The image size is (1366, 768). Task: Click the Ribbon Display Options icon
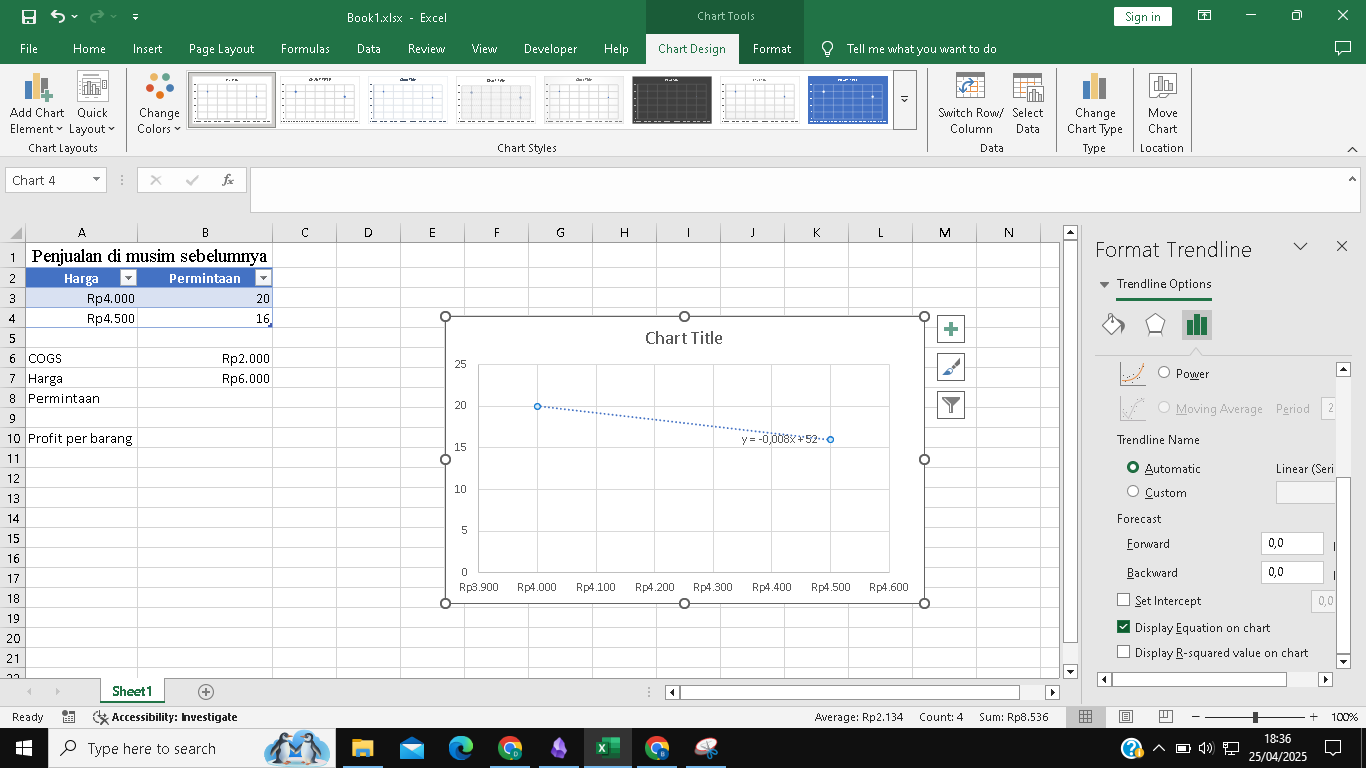1205,16
